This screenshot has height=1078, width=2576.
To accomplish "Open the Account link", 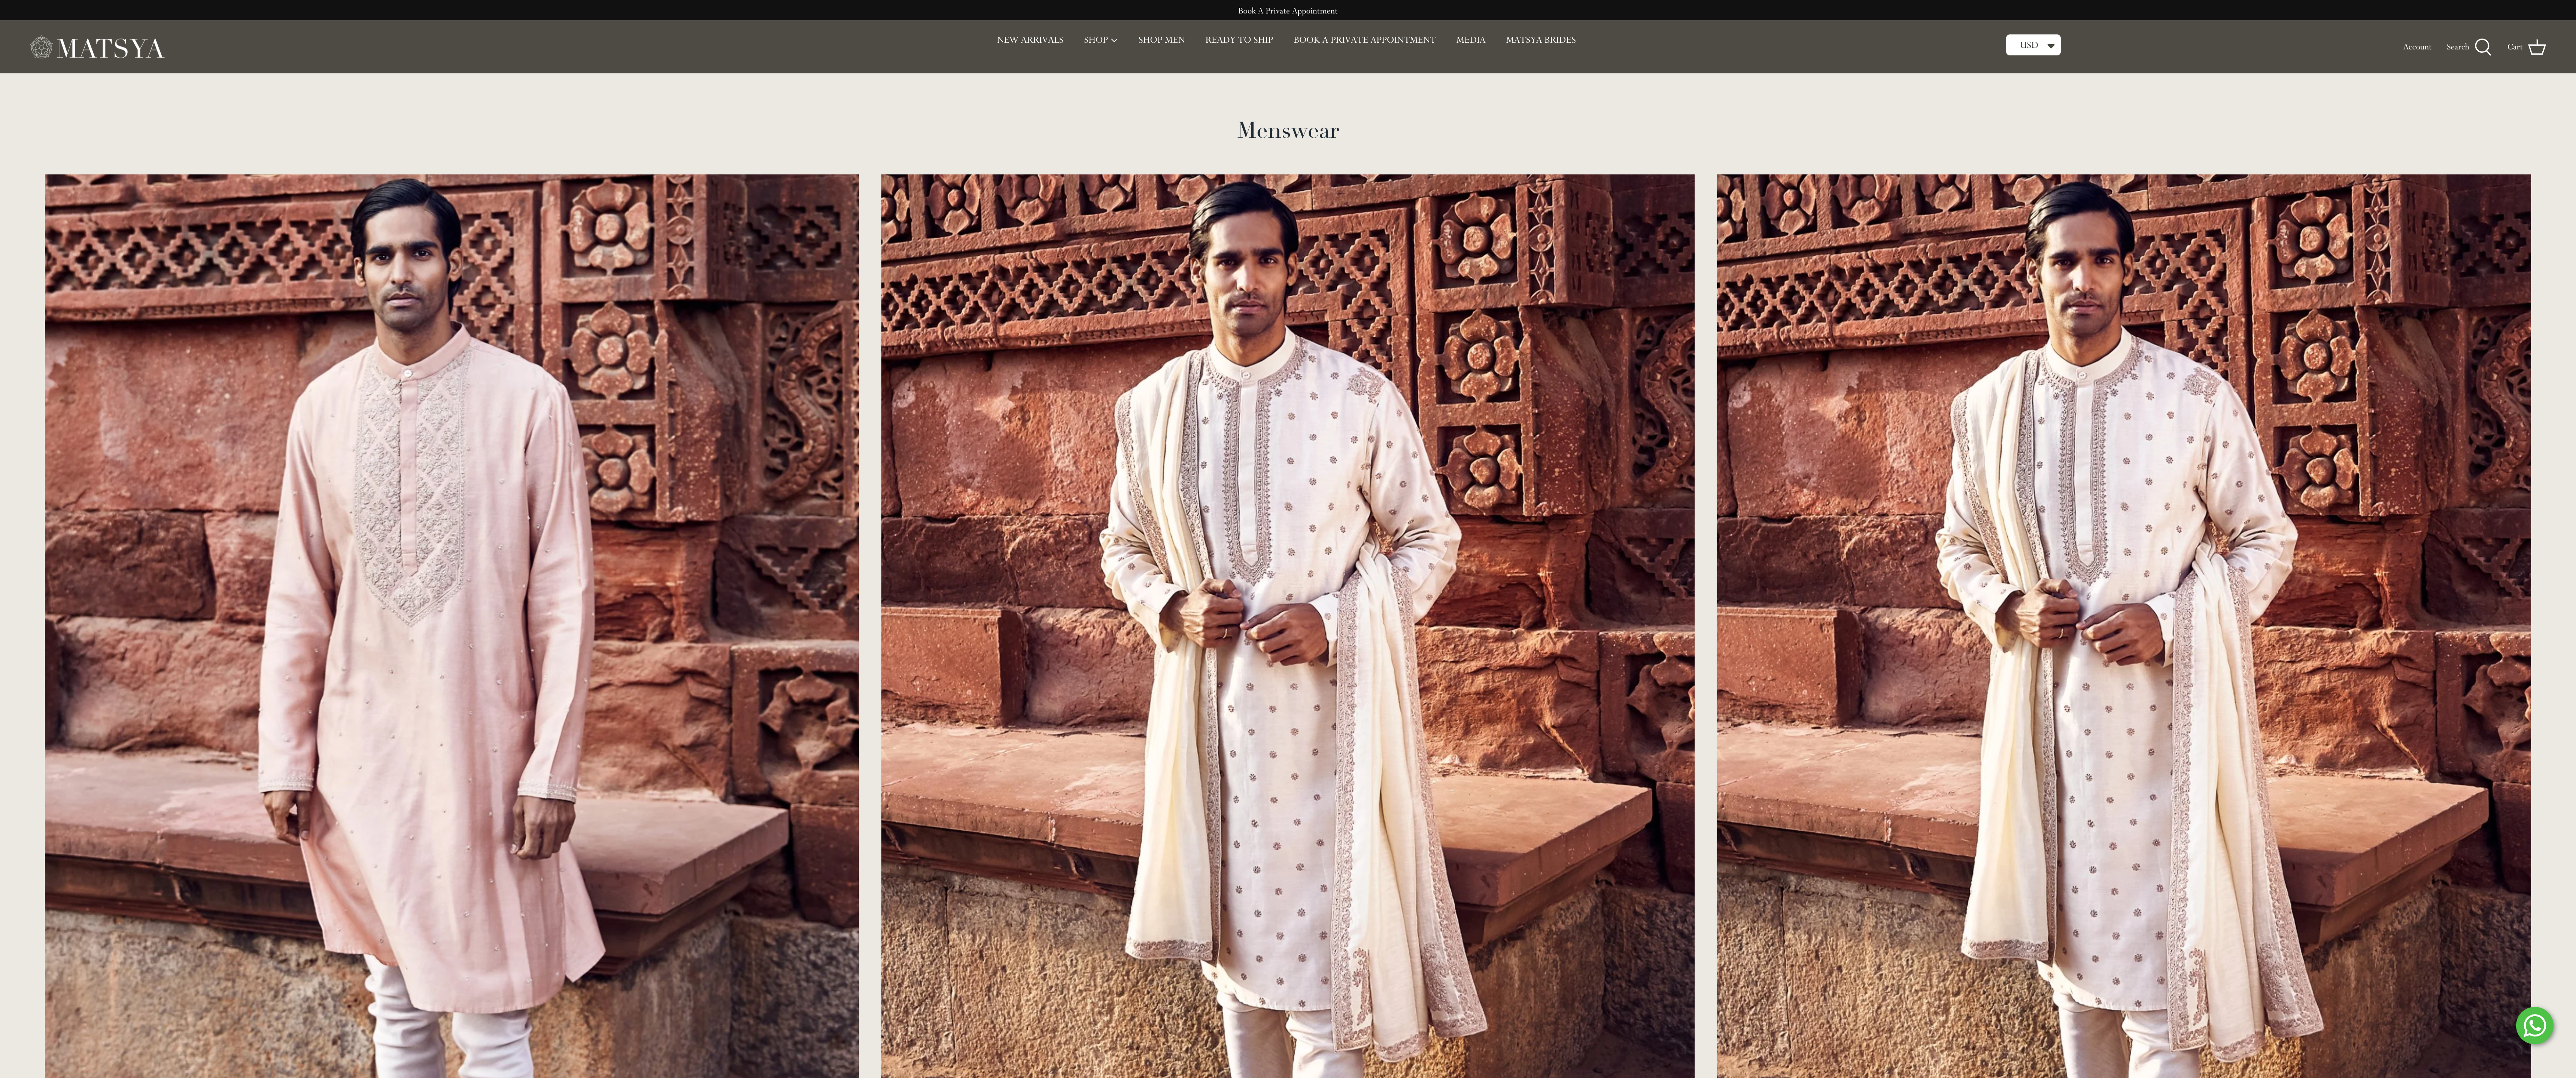I will pyautogui.click(x=2417, y=47).
